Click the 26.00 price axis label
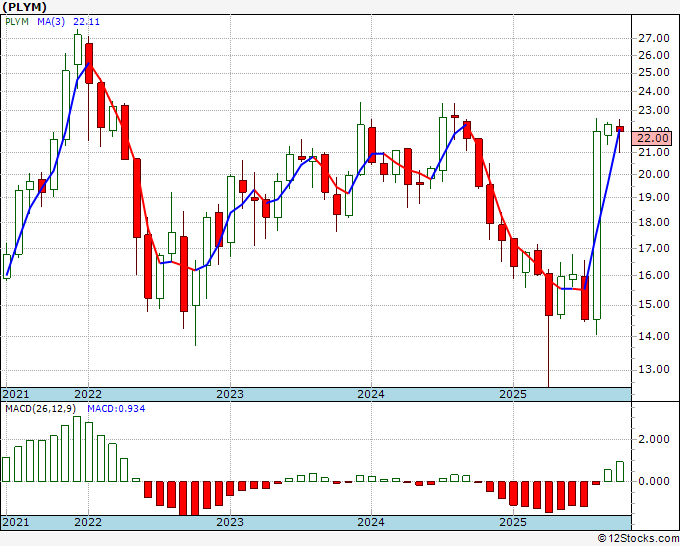 [x=654, y=56]
